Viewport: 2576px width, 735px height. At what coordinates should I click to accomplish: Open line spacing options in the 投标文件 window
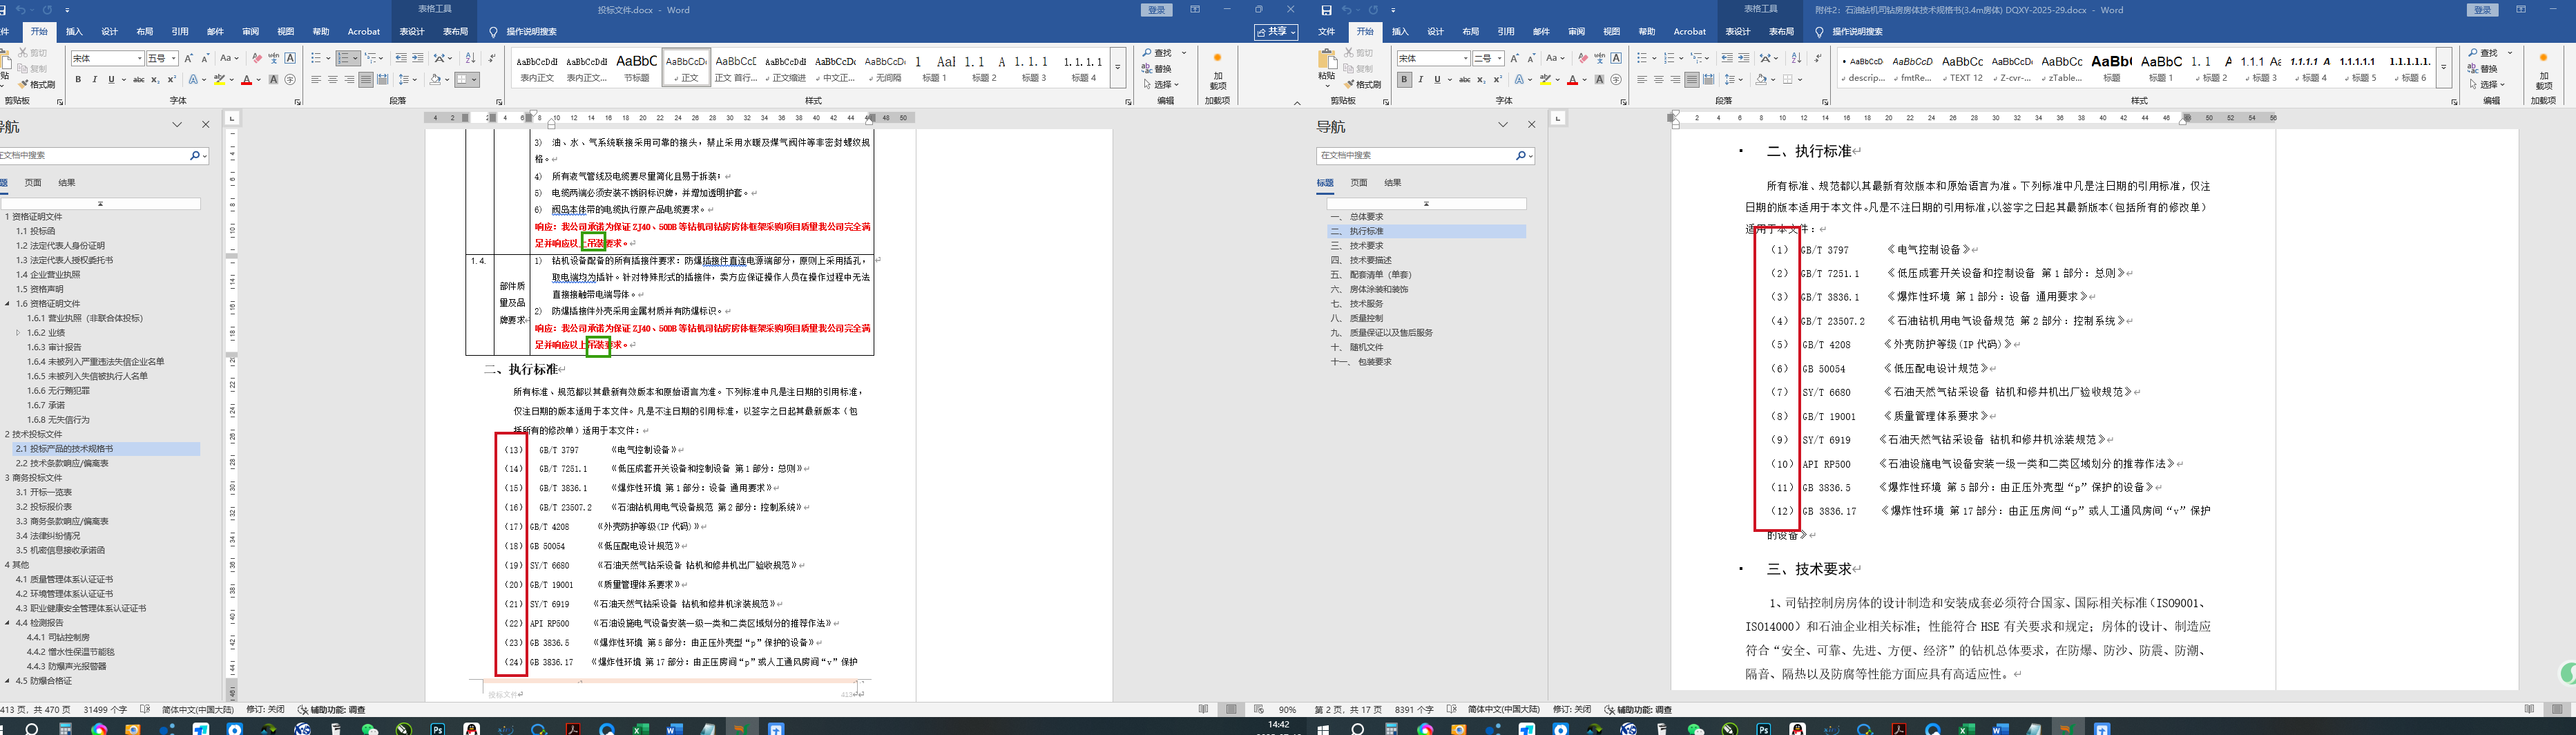coord(407,80)
